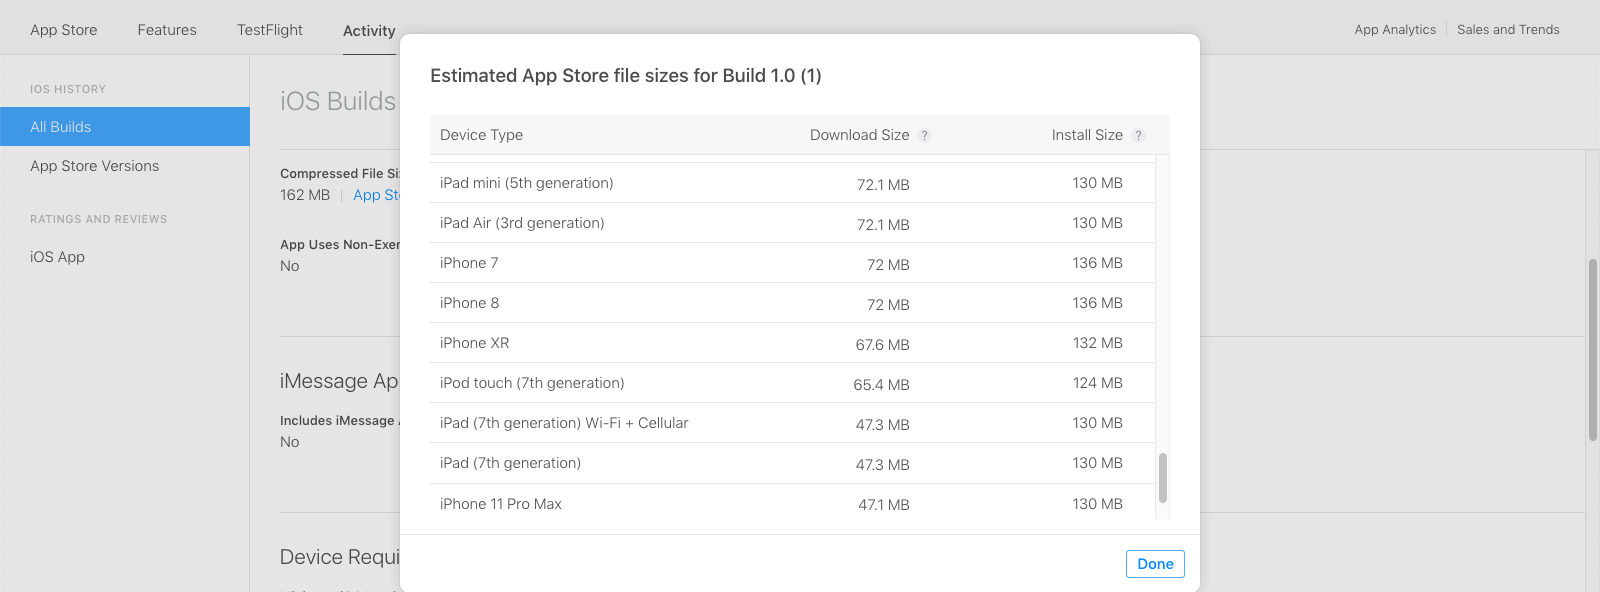The height and width of the screenshot is (592, 1600).
Task: Select the iPod touch (7th generation) row
Action: [x=792, y=383]
